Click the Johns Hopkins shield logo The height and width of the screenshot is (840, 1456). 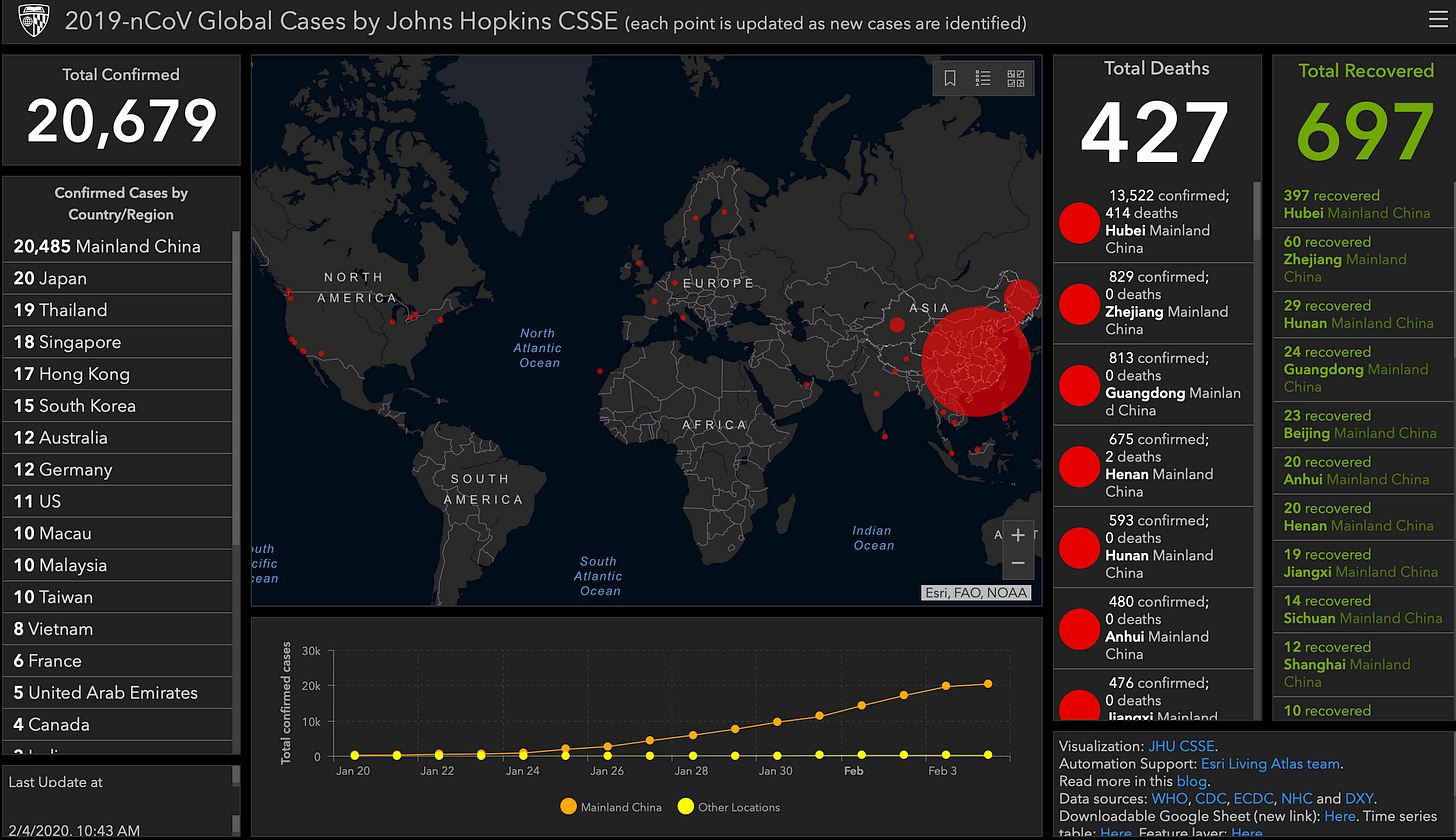coord(32,20)
